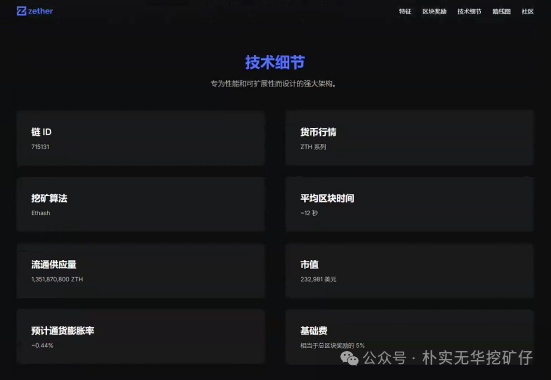This screenshot has width=551, height=380.
Task: Click the 232,981 美元 market cap value
Action: point(318,279)
